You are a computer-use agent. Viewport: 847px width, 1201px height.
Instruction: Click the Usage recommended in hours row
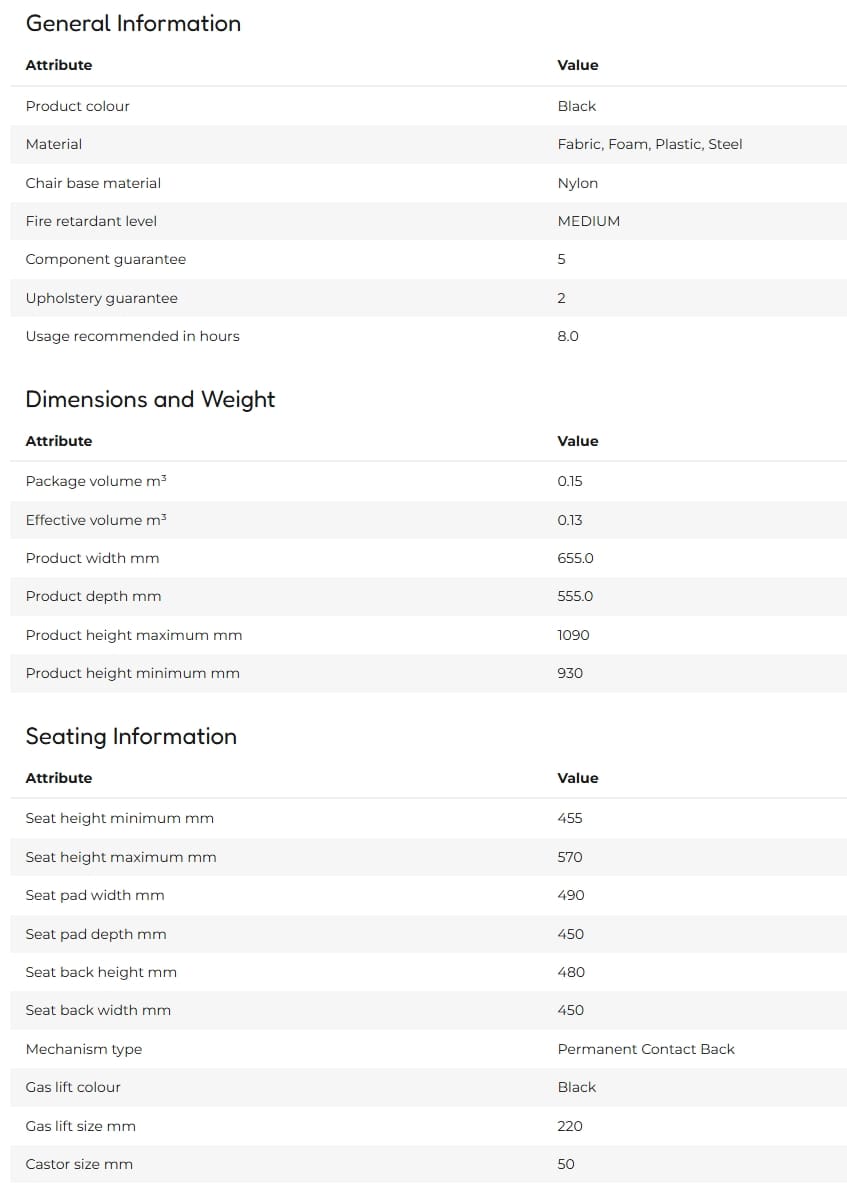click(x=428, y=336)
